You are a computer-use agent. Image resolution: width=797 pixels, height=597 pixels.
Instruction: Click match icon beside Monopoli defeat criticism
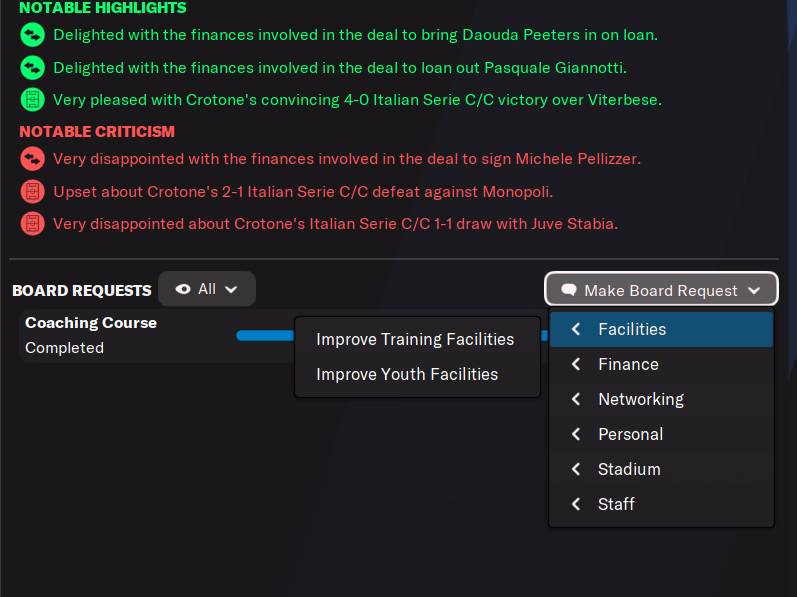click(33, 191)
